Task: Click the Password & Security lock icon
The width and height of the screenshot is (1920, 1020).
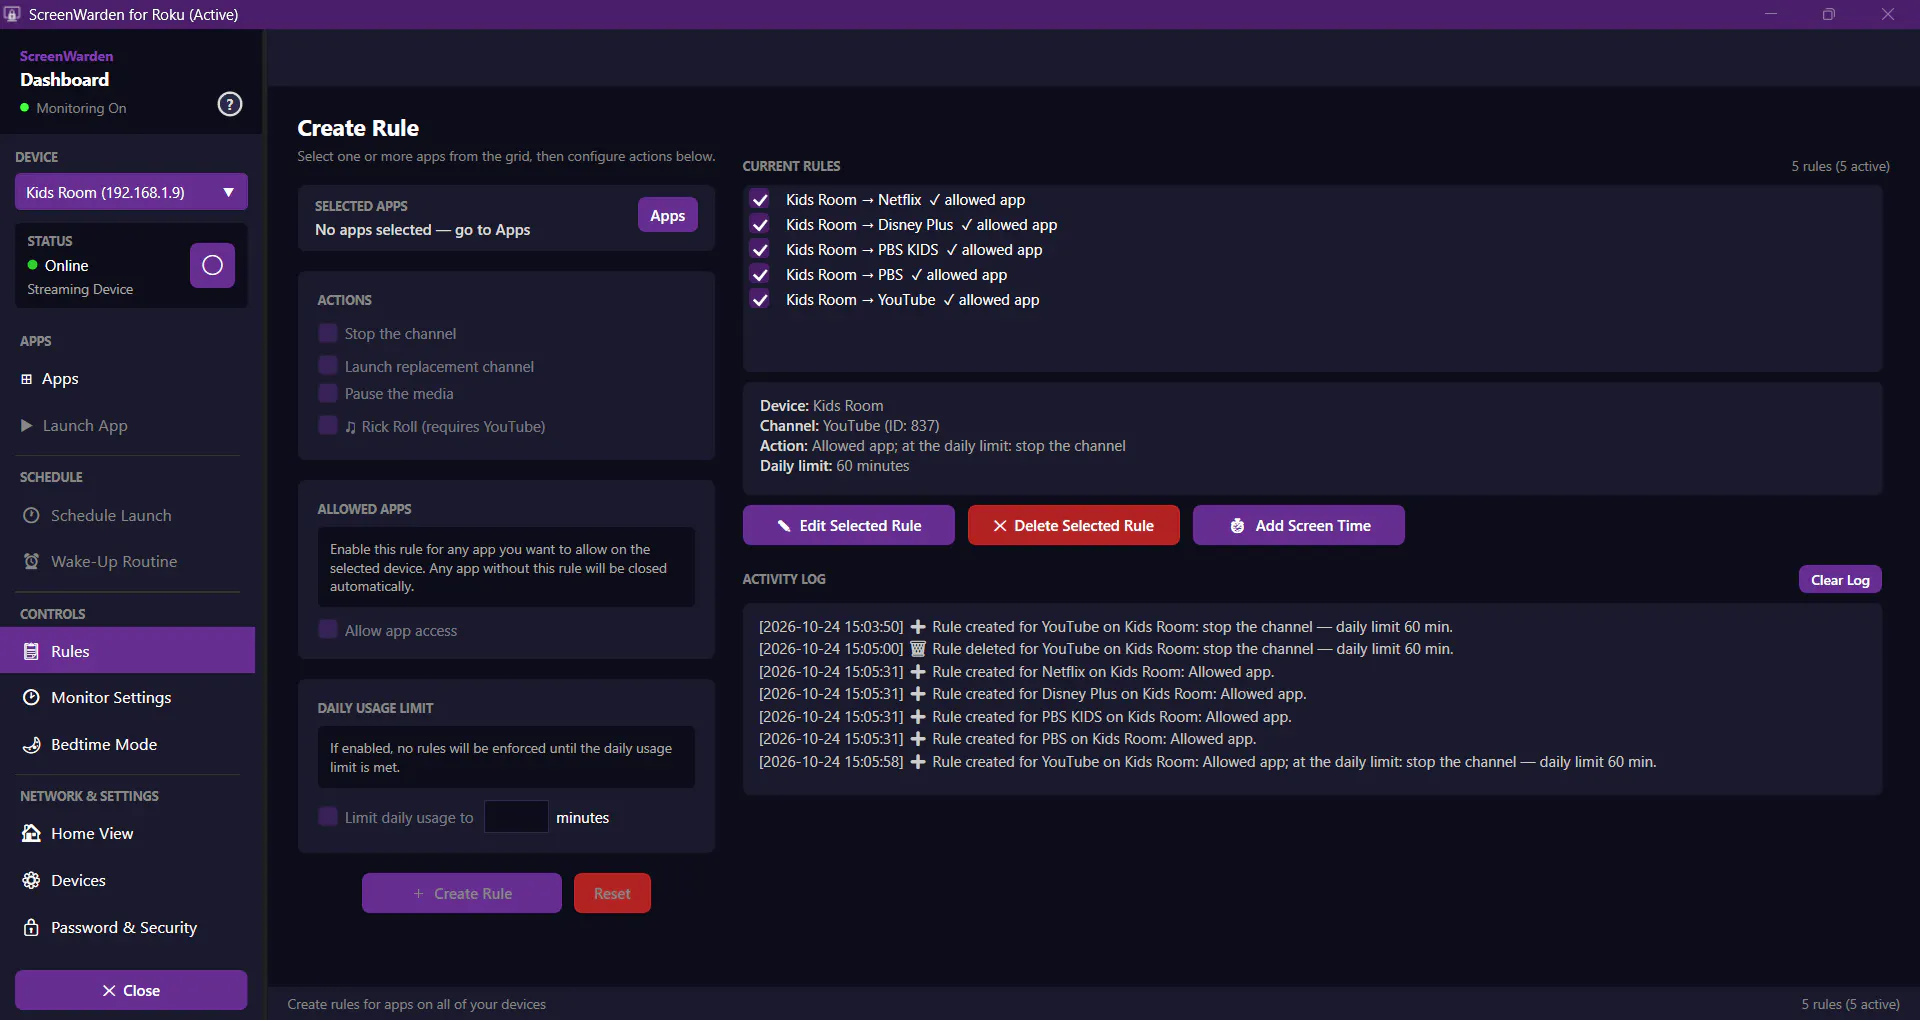Action: (x=31, y=928)
